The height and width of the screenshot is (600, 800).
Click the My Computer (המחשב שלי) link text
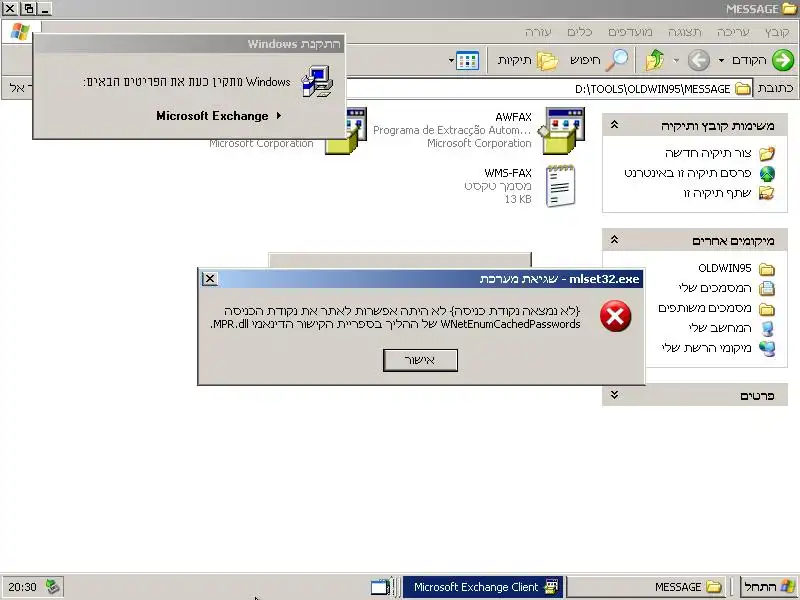click(720, 328)
